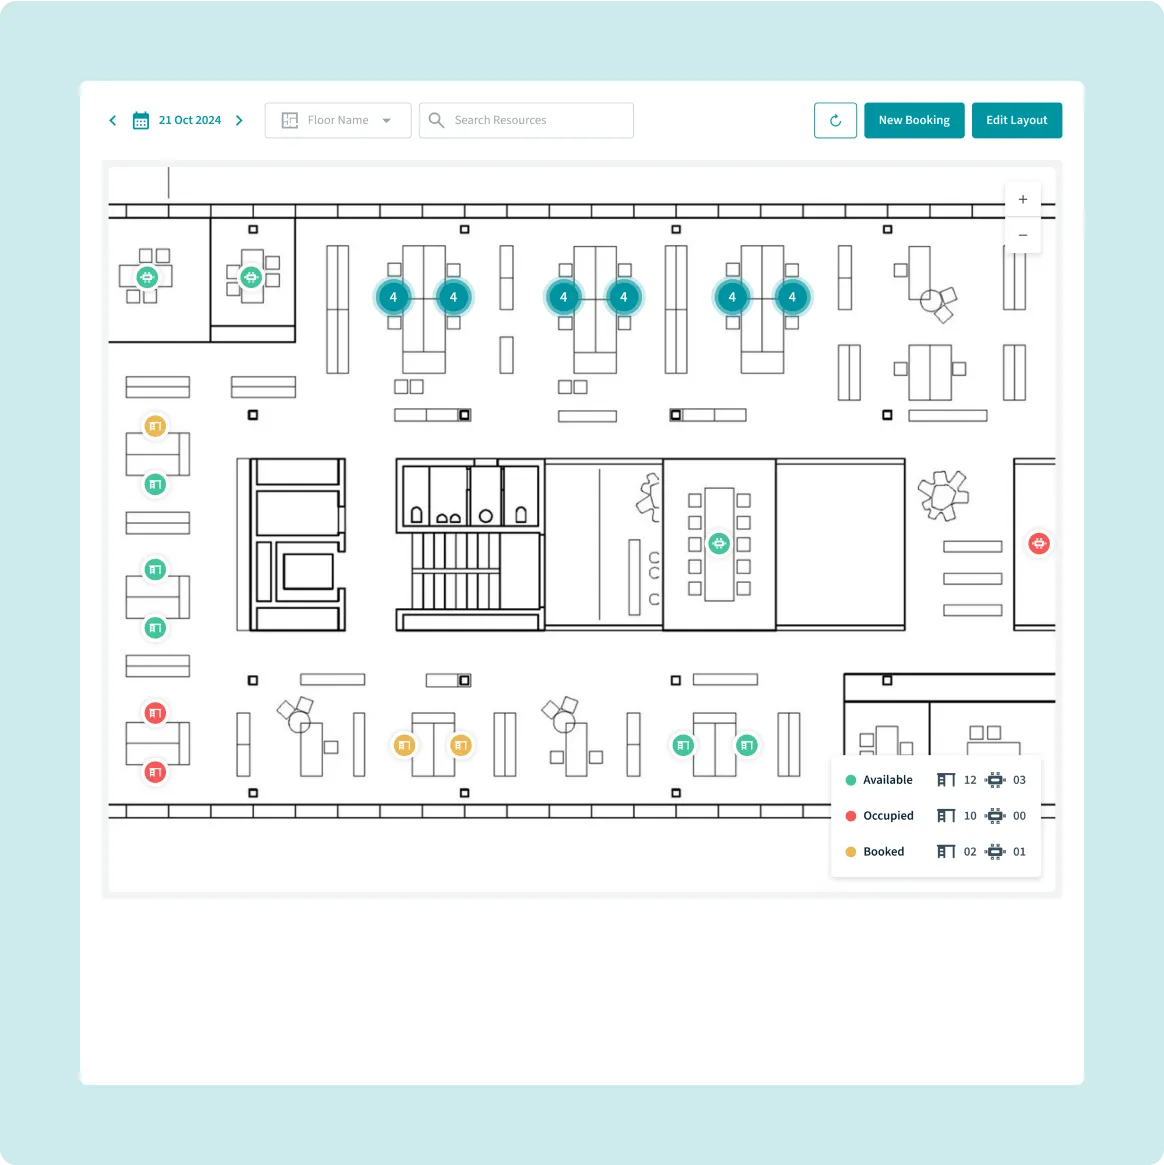Select left booked desk in bottom row
Image resolution: width=1164 pixels, height=1165 pixels.
pyautogui.click(x=404, y=745)
